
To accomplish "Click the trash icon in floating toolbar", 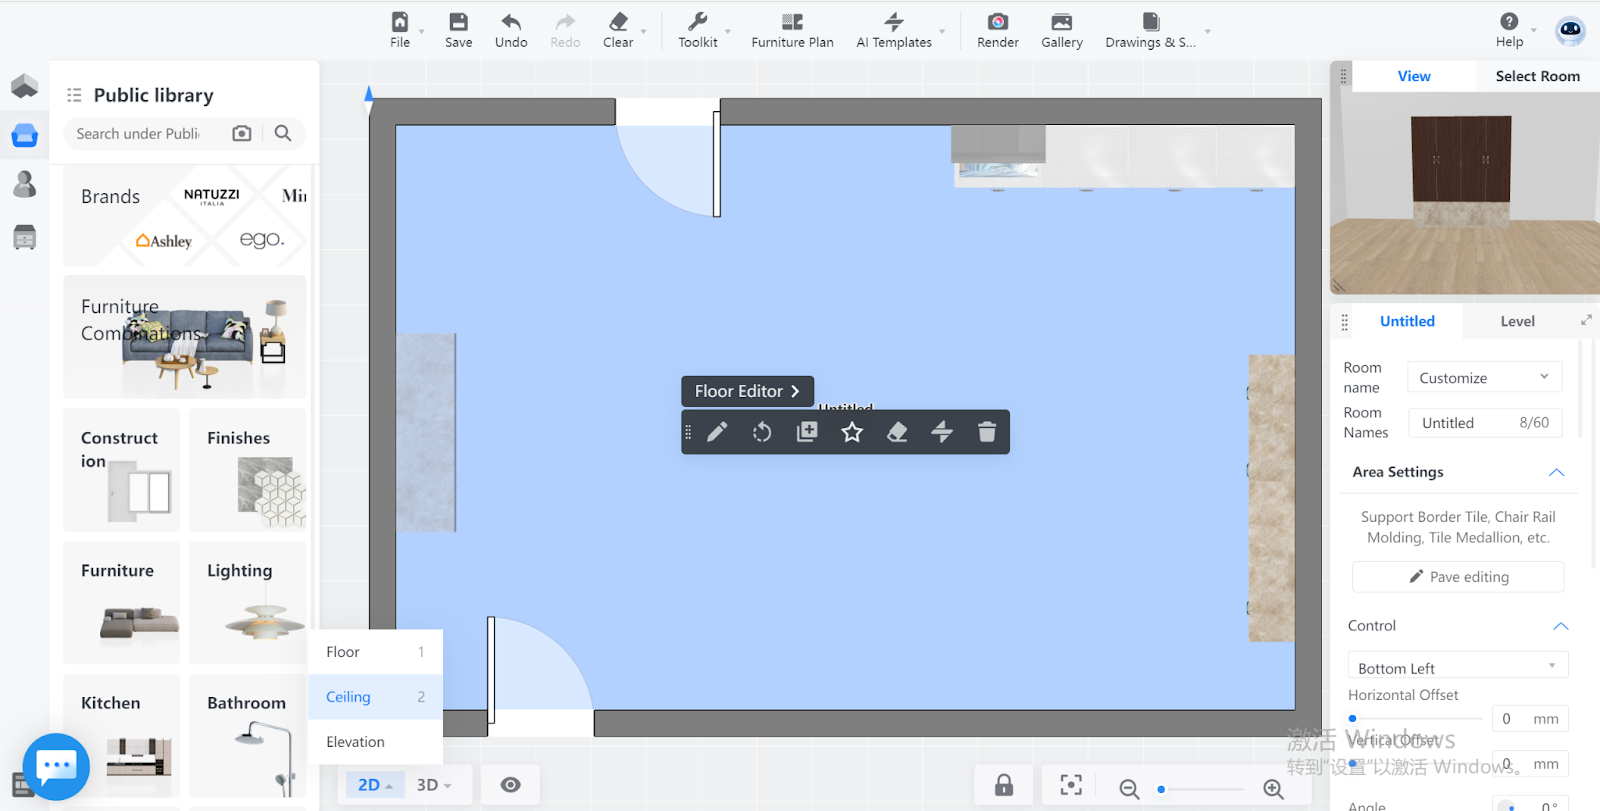I will (x=986, y=432).
